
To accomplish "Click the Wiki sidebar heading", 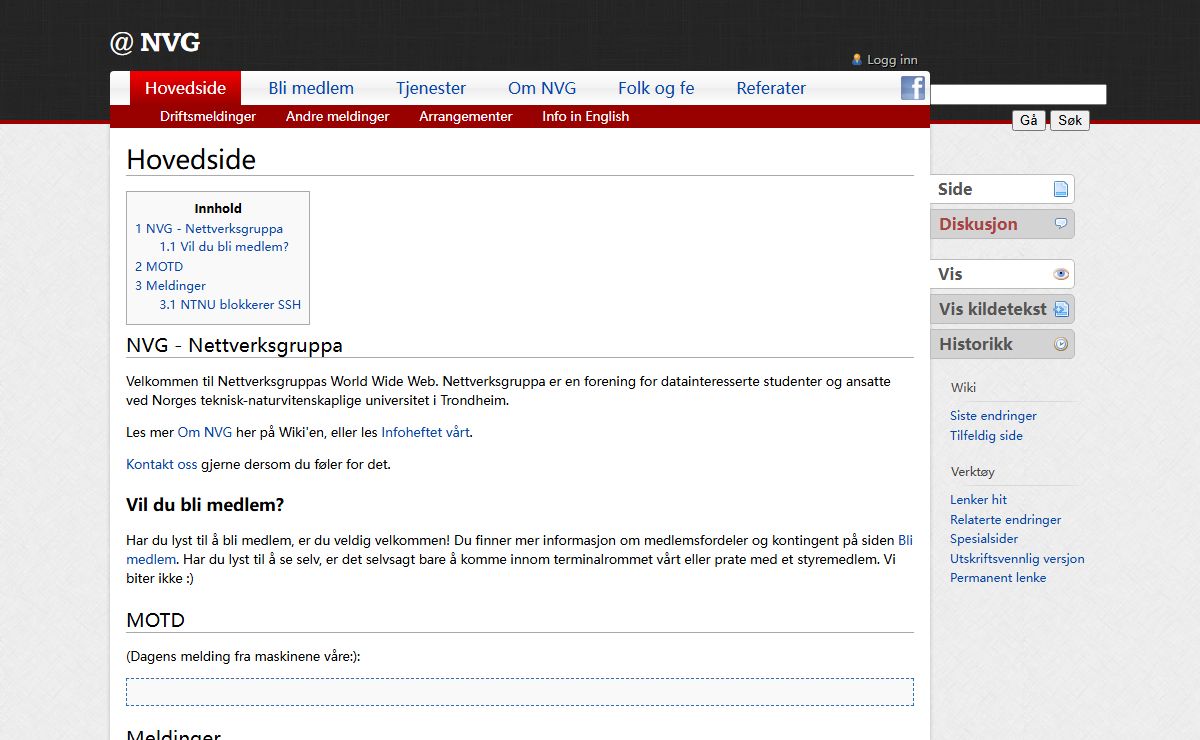I will (x=963, y=387).
